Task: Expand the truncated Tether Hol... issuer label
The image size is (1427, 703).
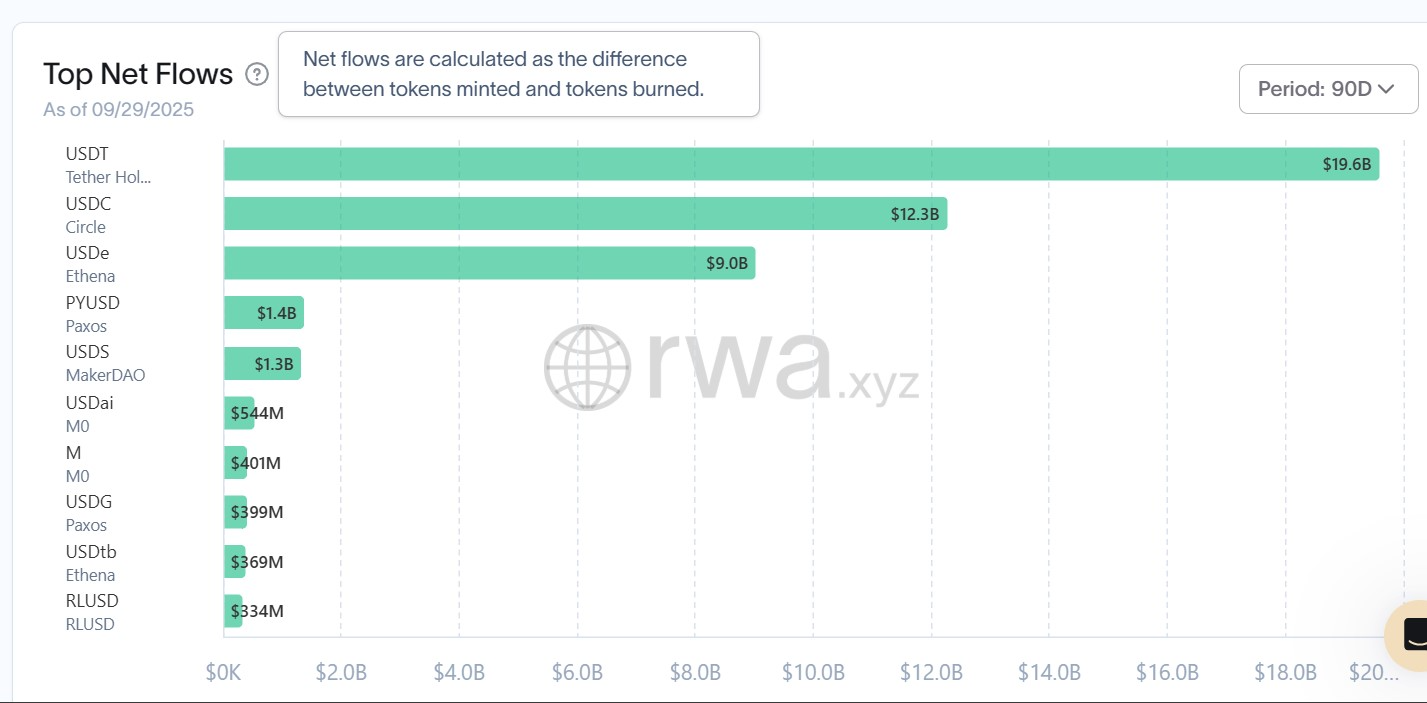Action: (x=108, y=177)
